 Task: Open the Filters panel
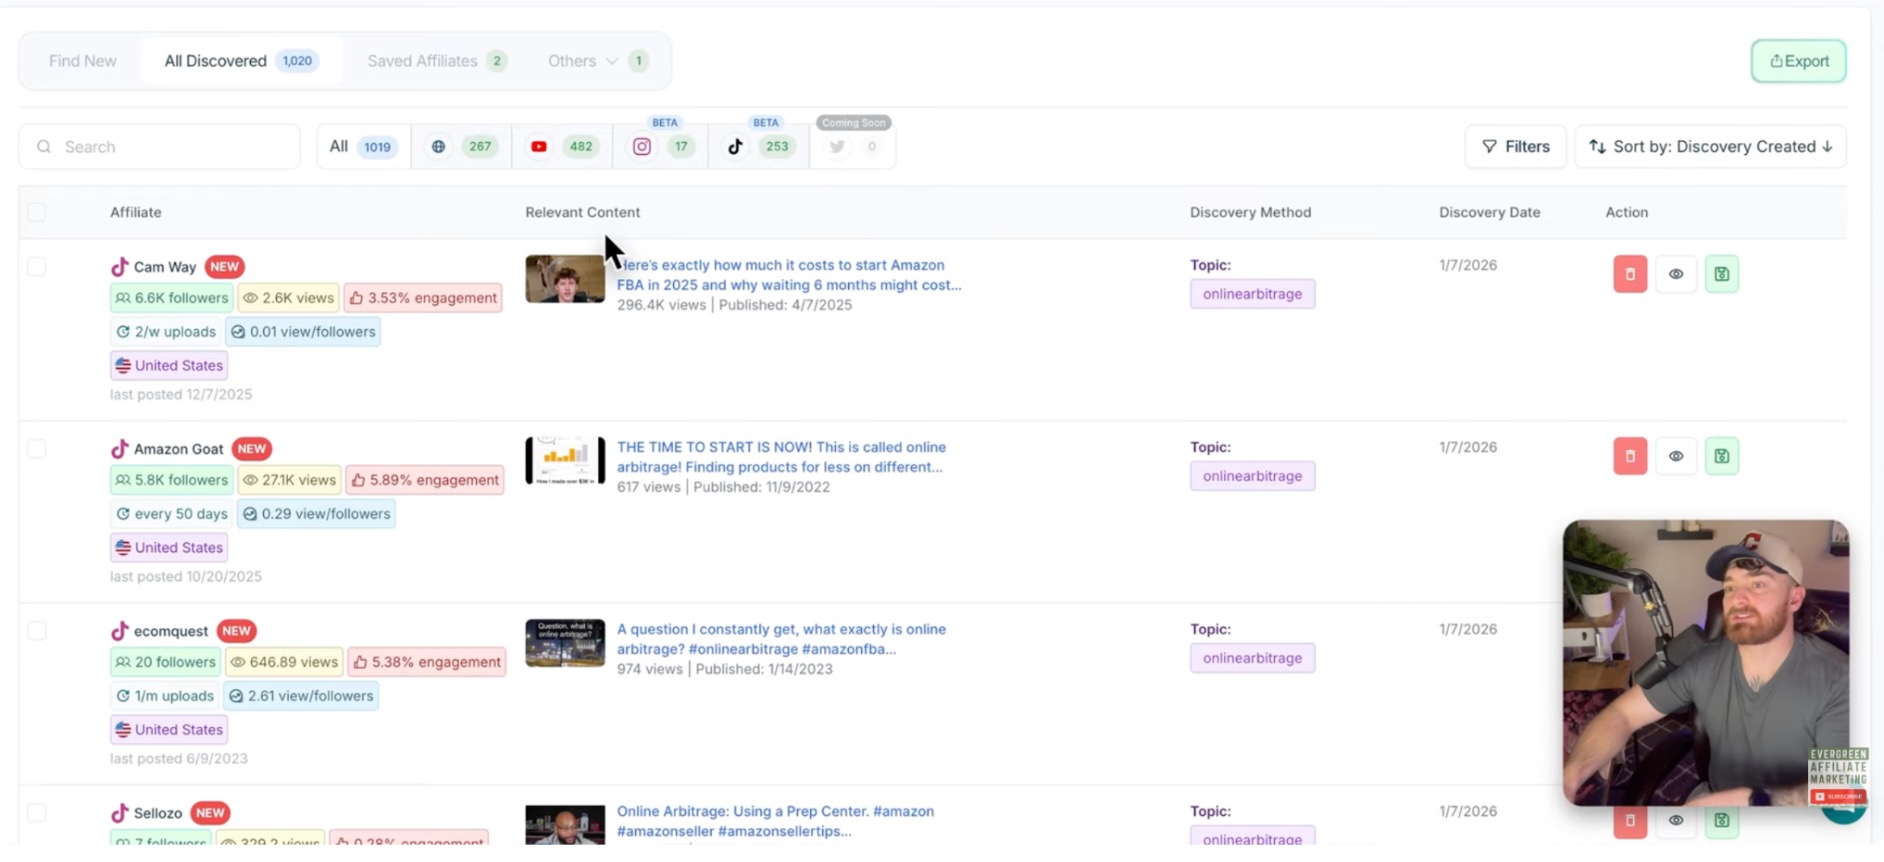(1515, 147)
